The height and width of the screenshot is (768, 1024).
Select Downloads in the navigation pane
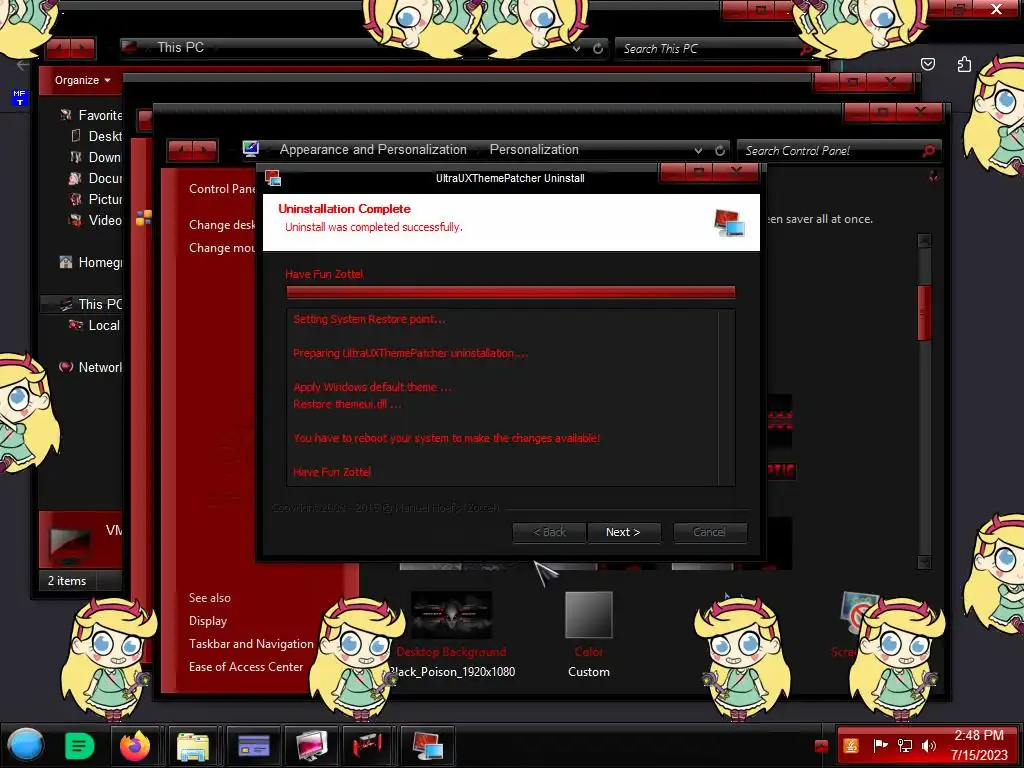[96, 157]
